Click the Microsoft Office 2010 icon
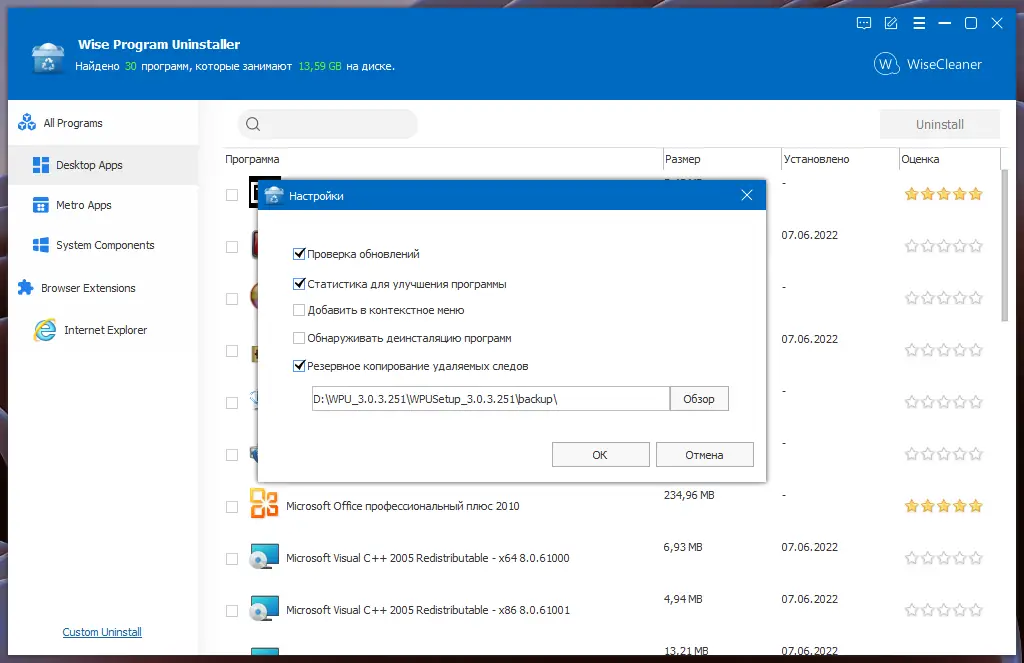Image resolution: width=1024 pixels, height=663 pixels. click(x=264, y=504)
